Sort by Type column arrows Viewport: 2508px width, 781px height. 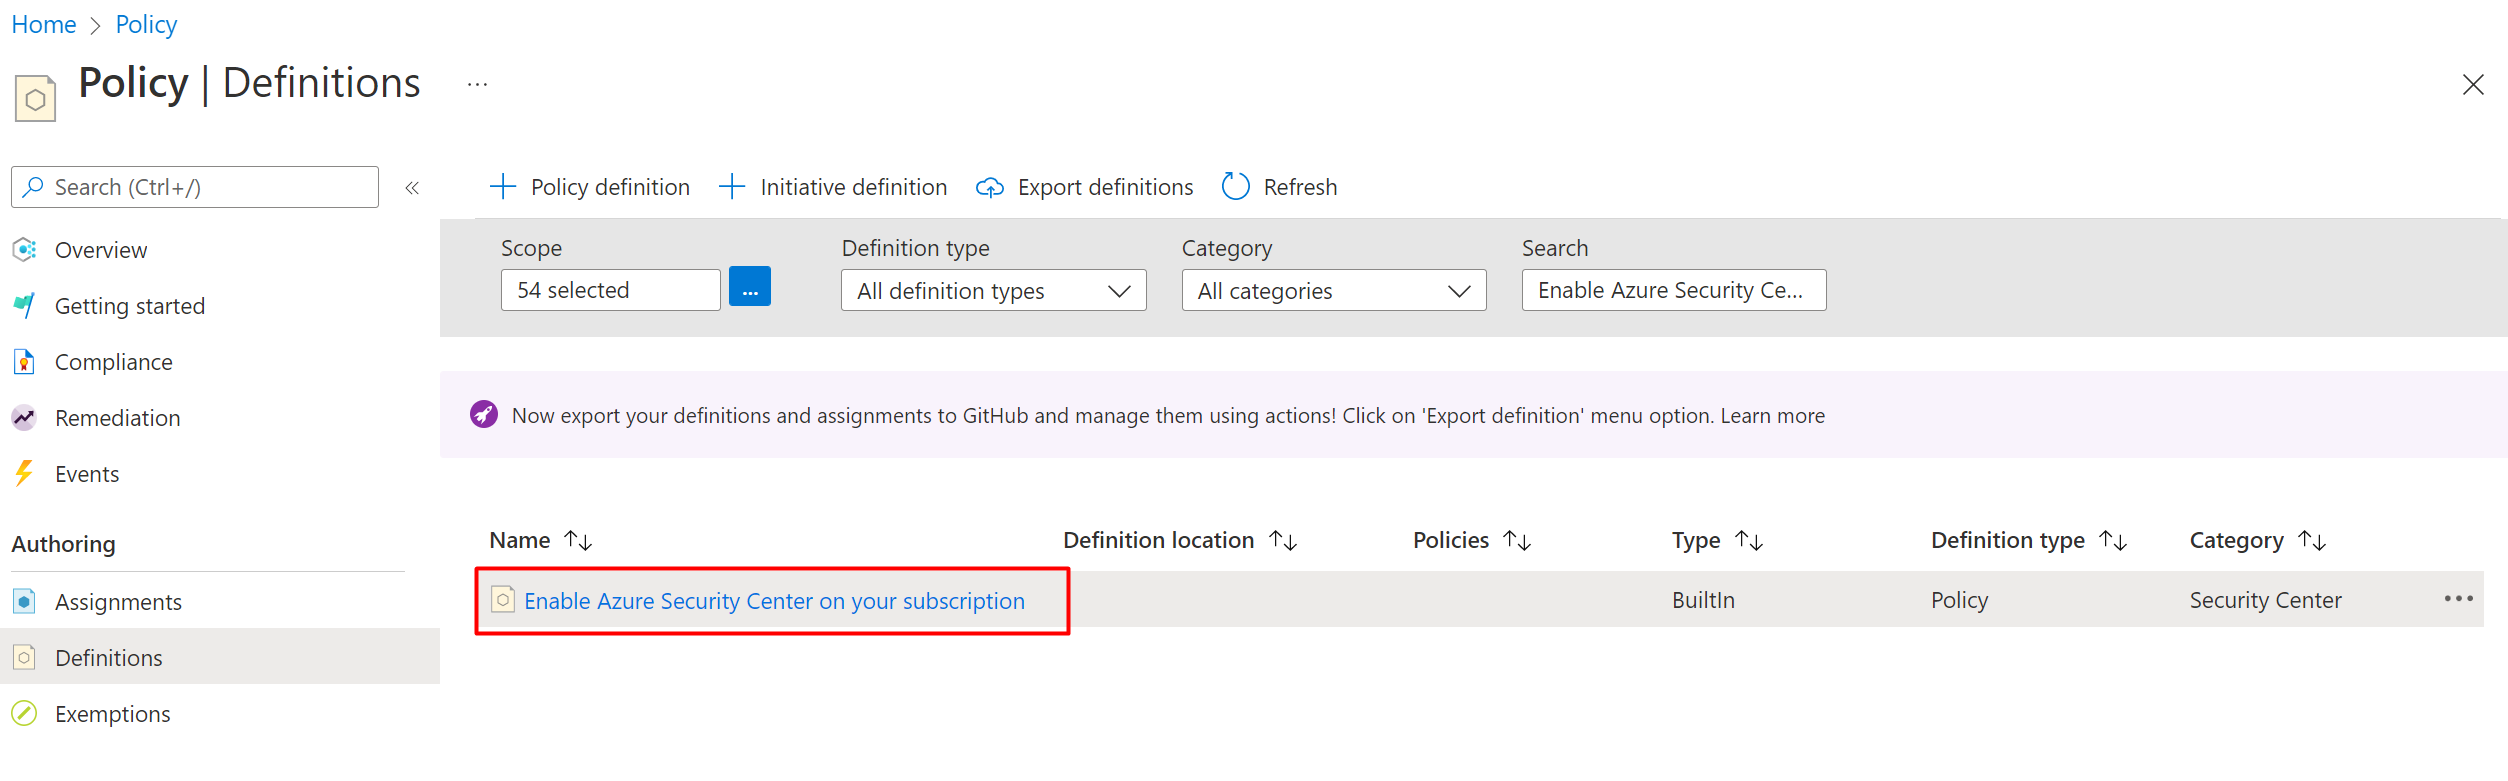click(x=1749, y=540)
